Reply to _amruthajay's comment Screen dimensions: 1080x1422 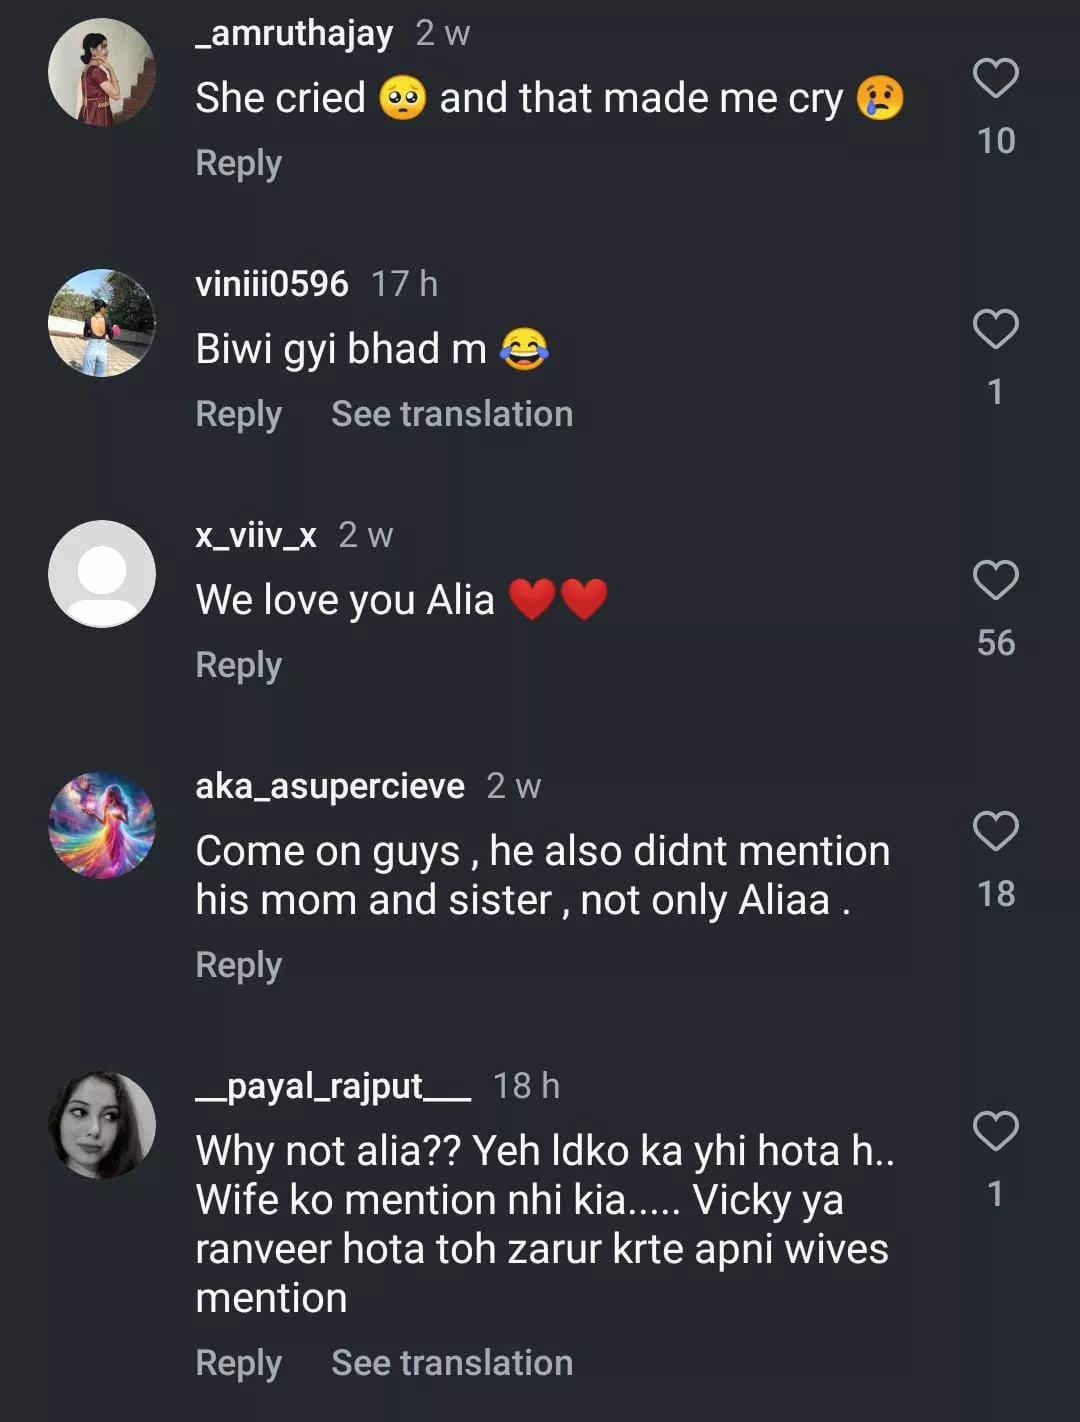238,163
